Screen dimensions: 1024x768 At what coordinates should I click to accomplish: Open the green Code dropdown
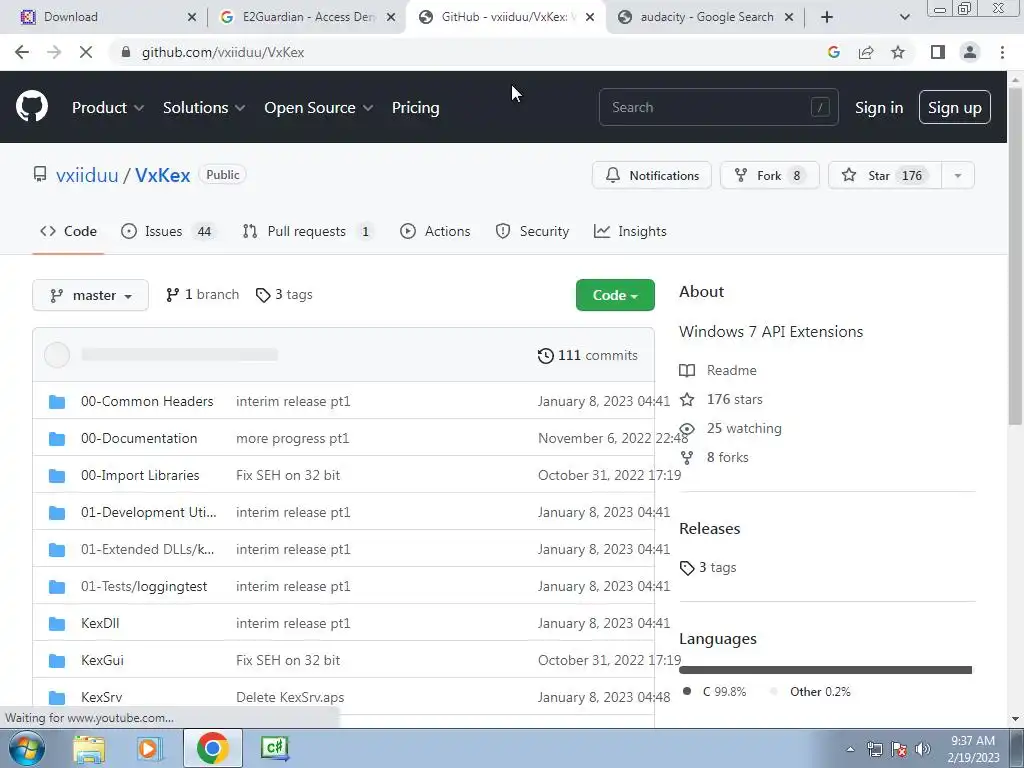[615, 295]
